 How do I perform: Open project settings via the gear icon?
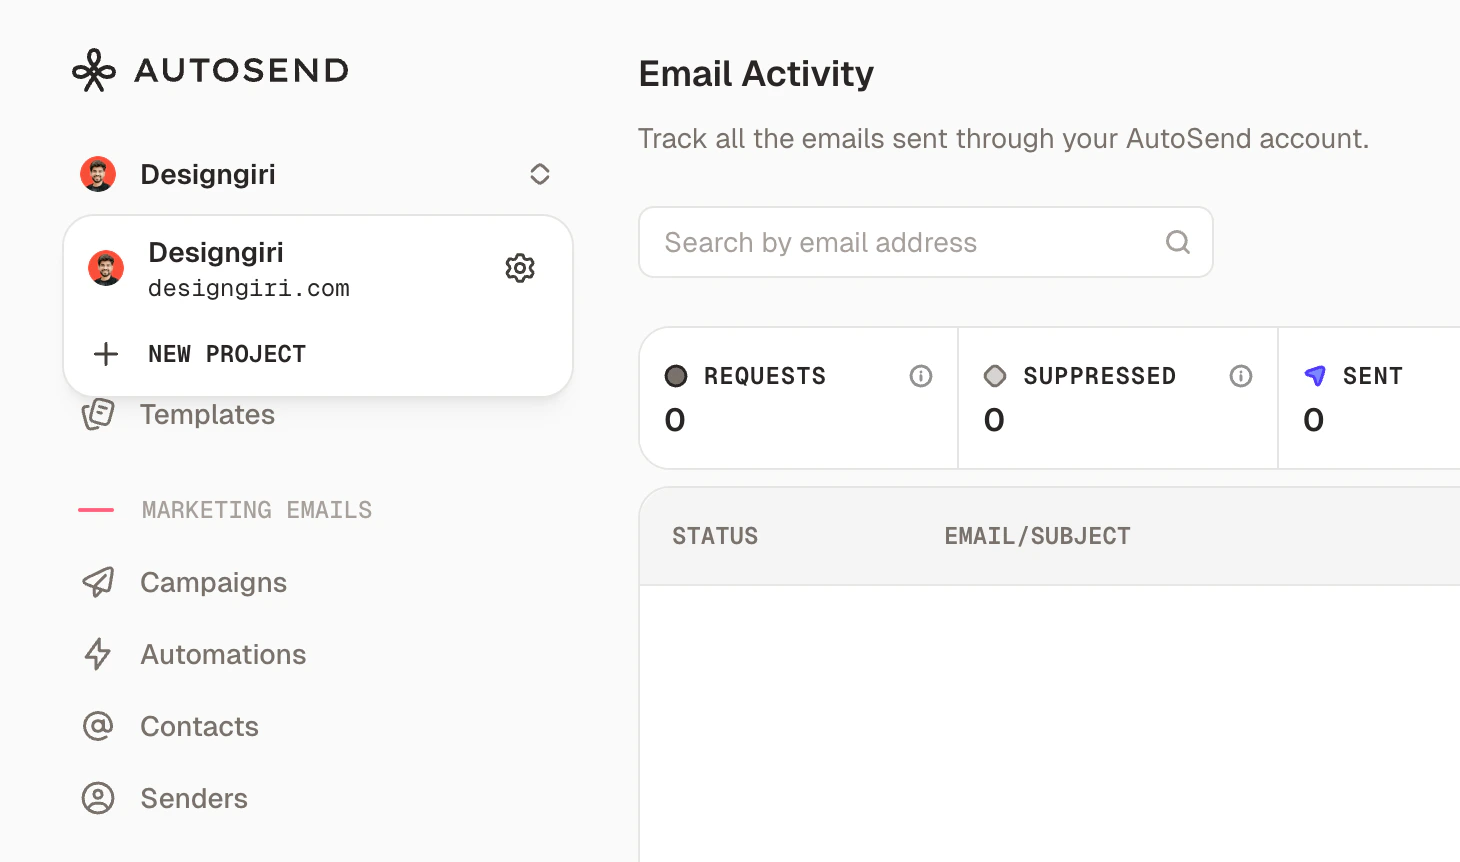click(520, 267)
